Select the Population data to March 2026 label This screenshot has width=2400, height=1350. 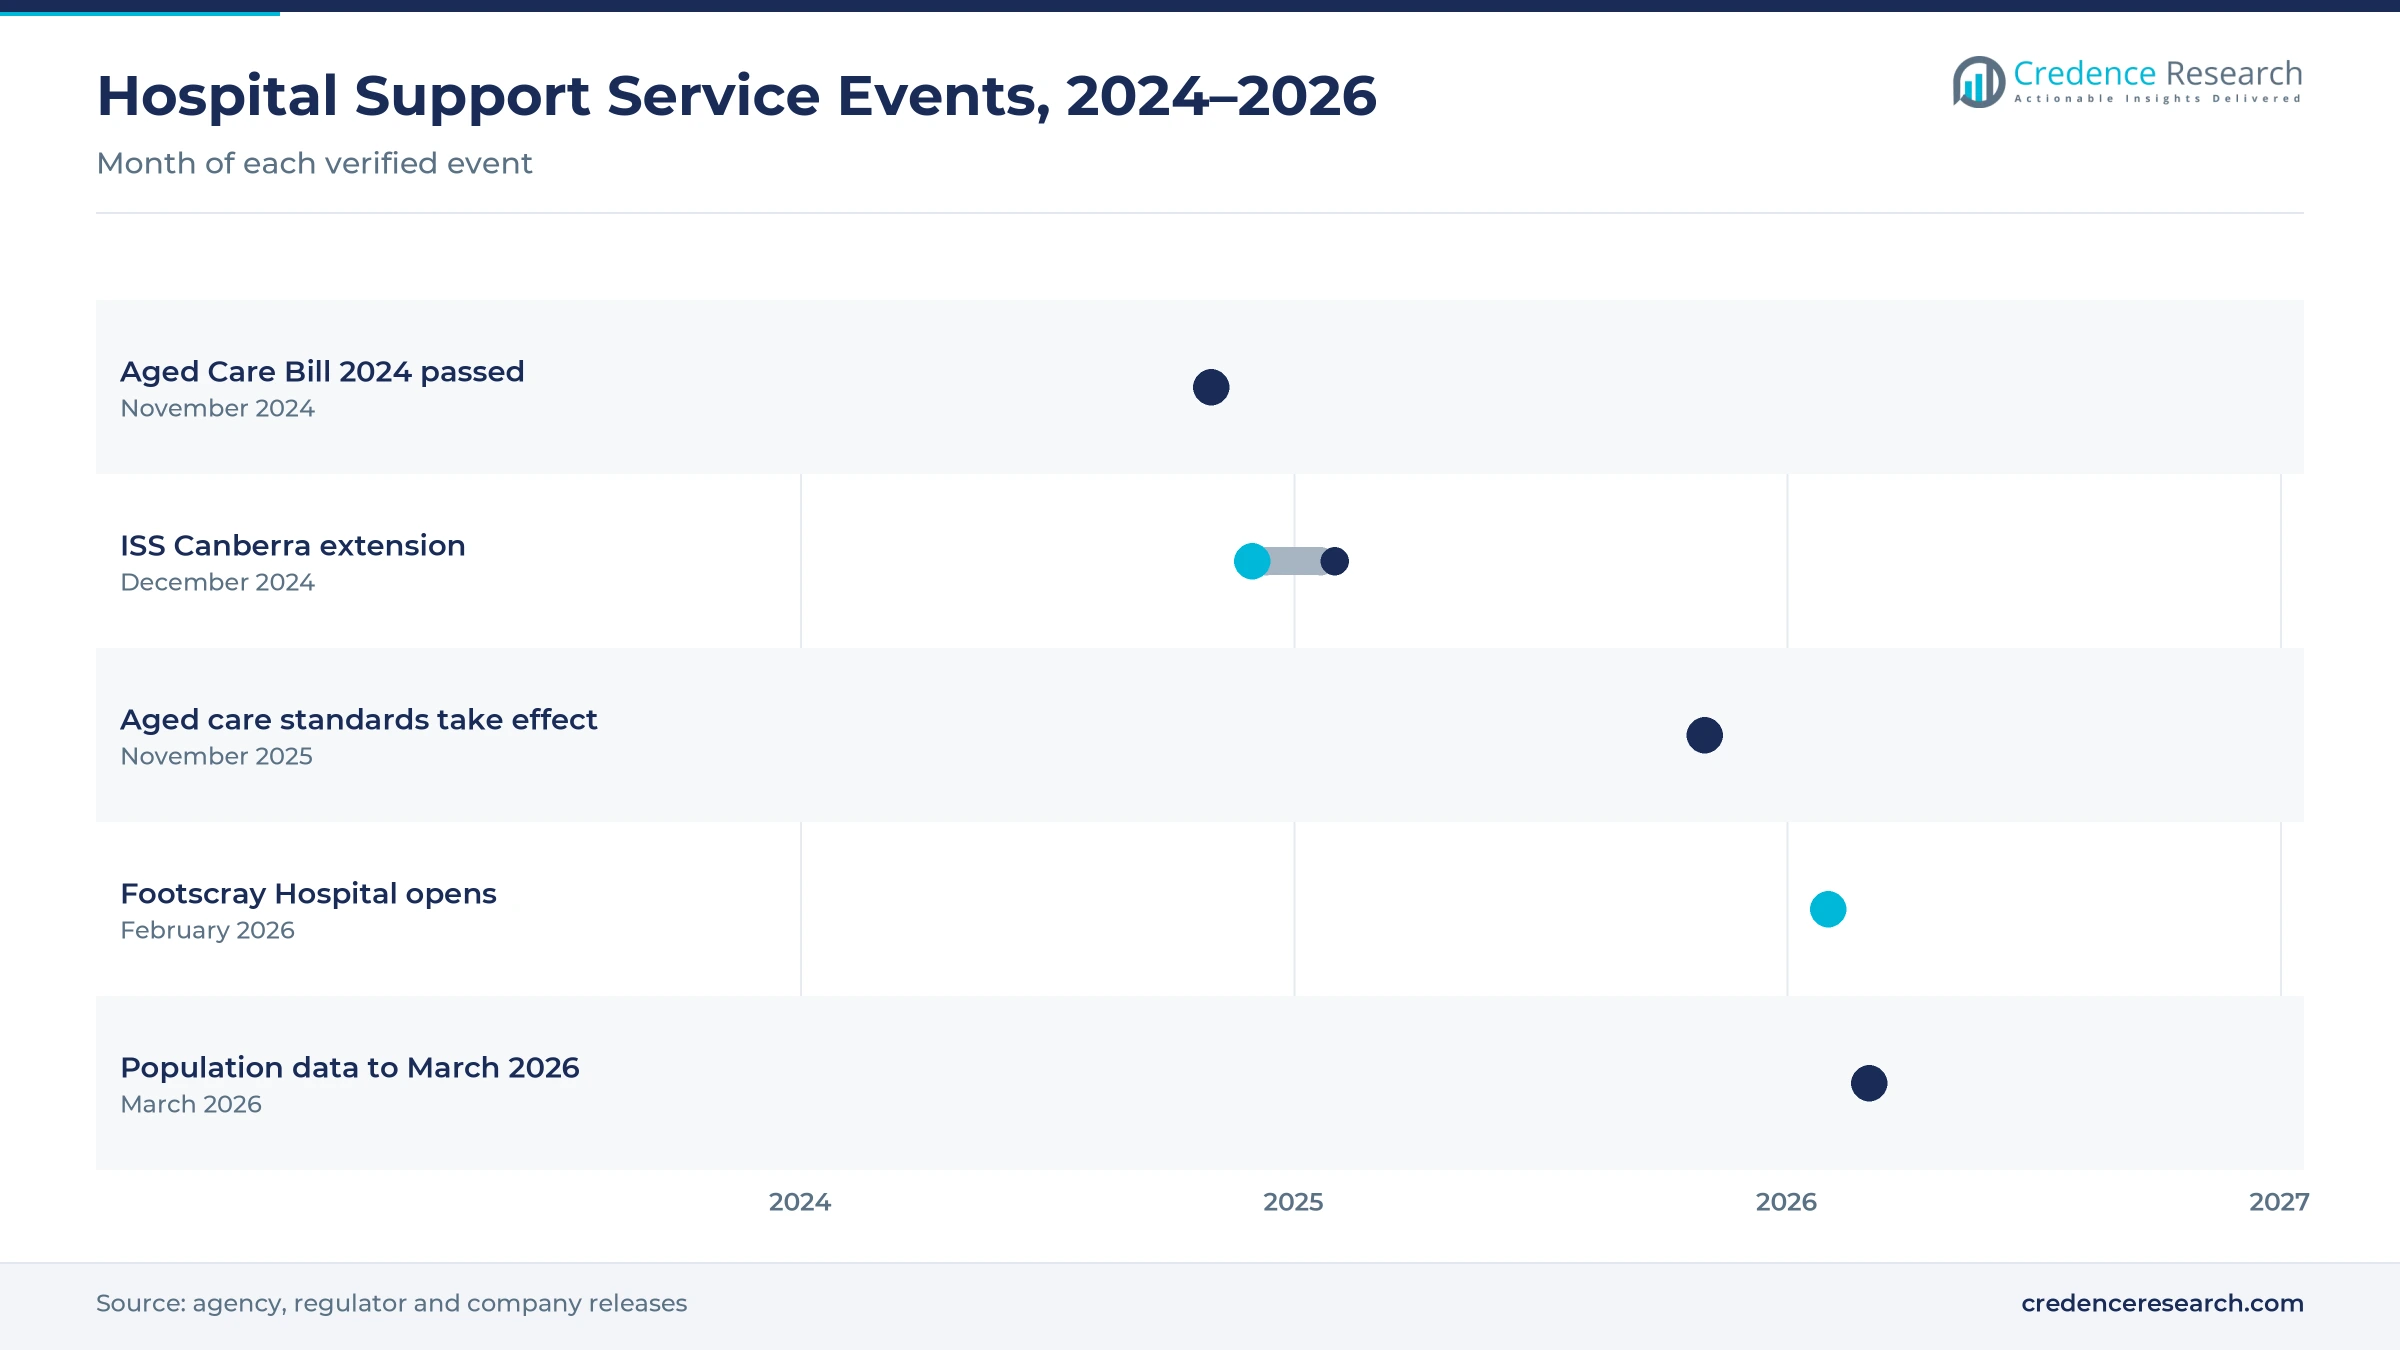(350, 1068)
